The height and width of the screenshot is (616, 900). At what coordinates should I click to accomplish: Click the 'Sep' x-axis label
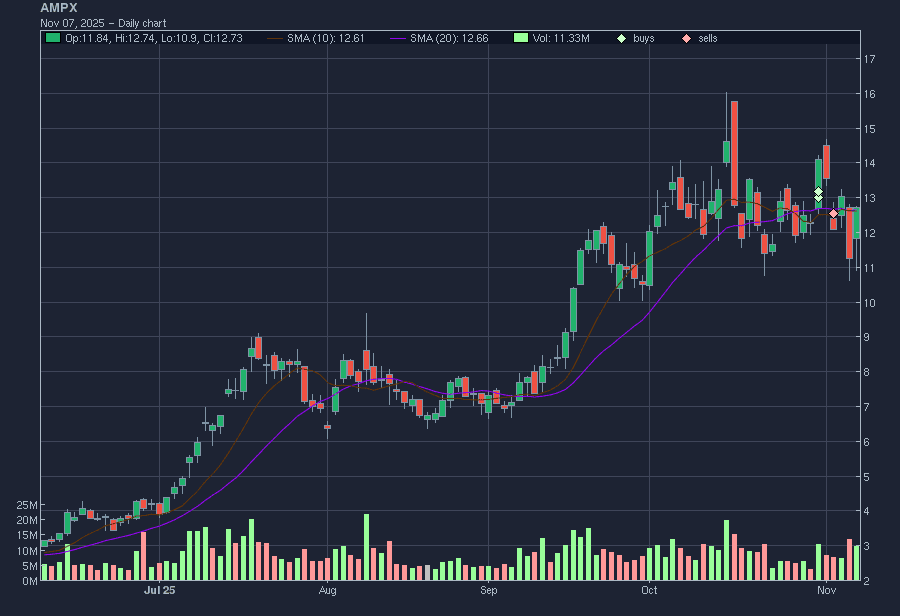click(x=488, y=590)
